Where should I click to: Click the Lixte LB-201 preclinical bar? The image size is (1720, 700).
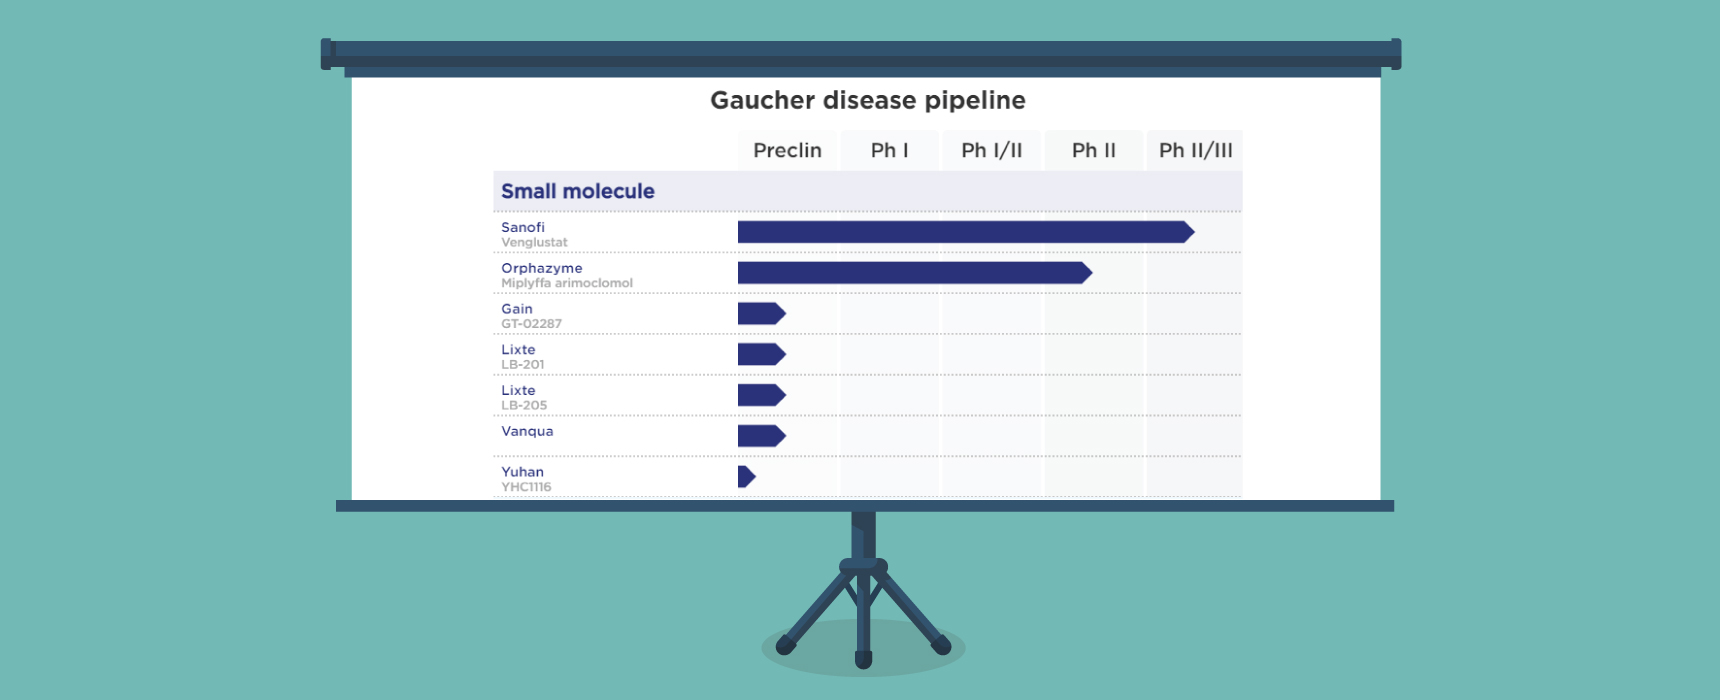[762, 354]
